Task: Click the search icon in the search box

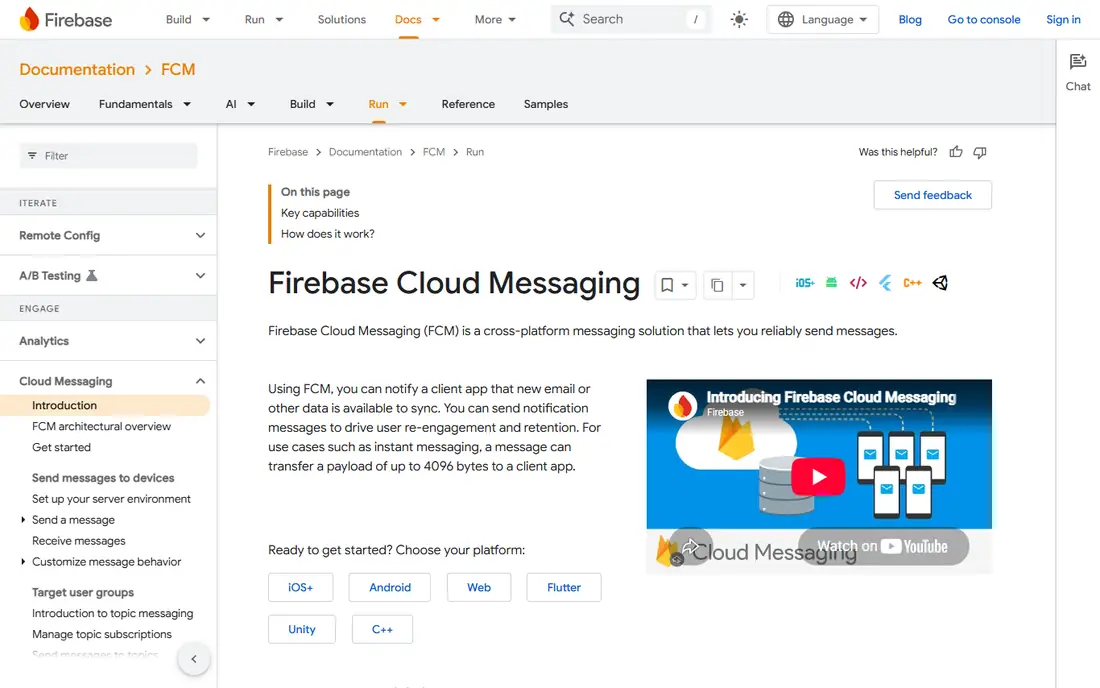Action: [567, 20]
